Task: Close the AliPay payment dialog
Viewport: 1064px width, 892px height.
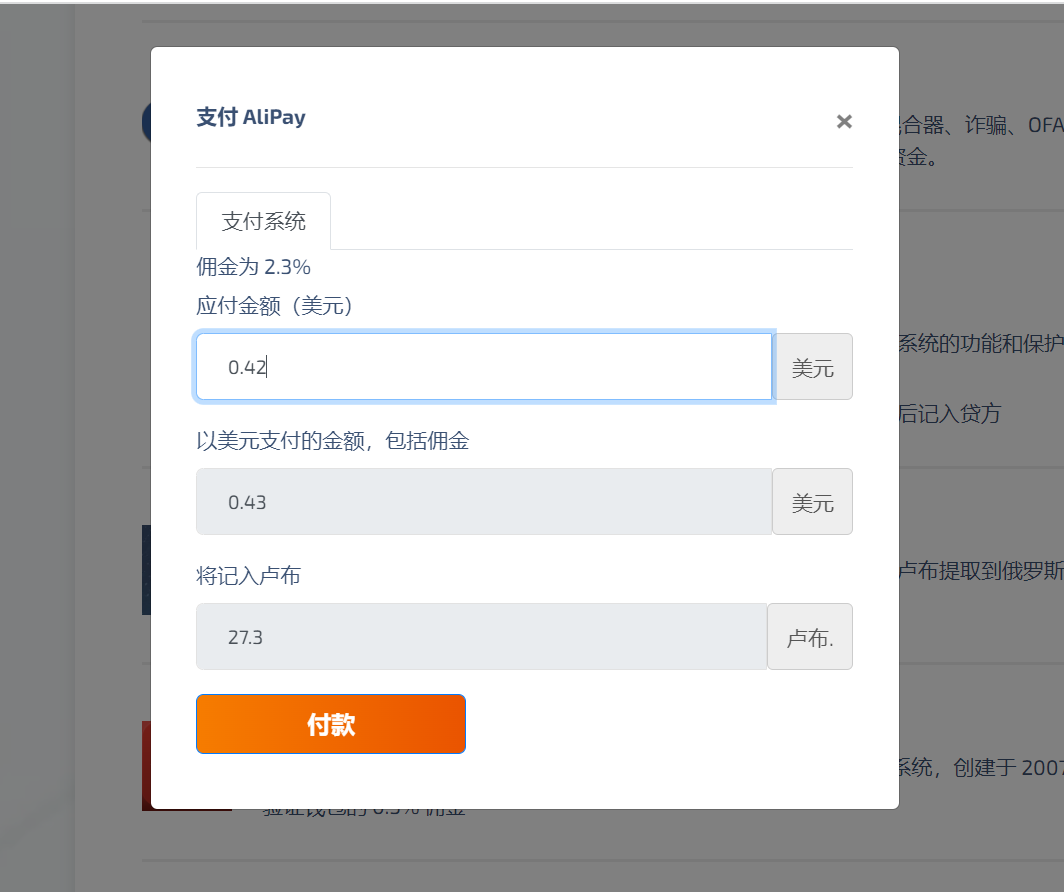Action: click(844, 122)
